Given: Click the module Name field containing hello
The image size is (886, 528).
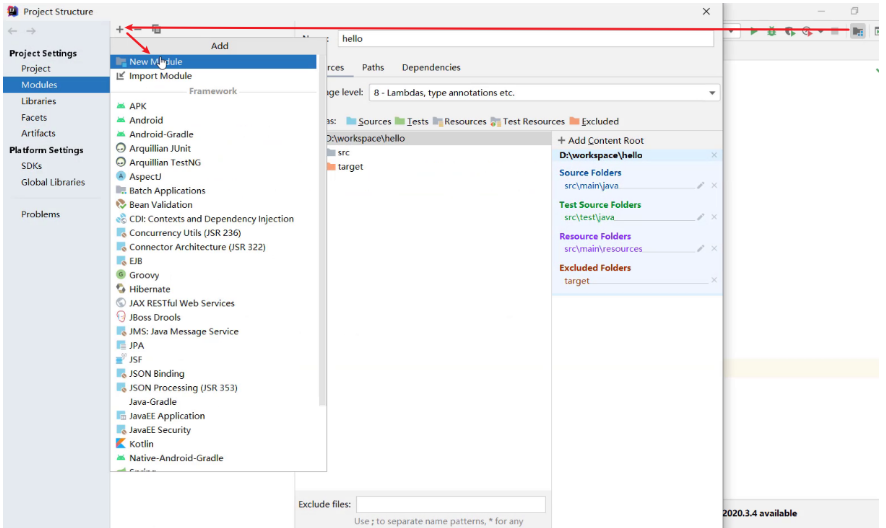Looking at the screenshot, I should pyautogui.click(x=525, y=38).
